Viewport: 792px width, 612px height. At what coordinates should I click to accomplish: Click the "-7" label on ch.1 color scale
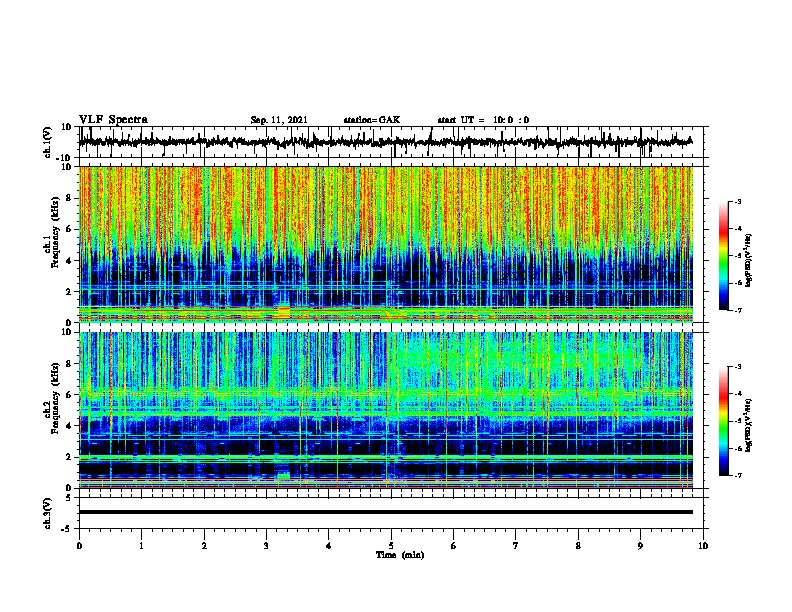point(737,310)
